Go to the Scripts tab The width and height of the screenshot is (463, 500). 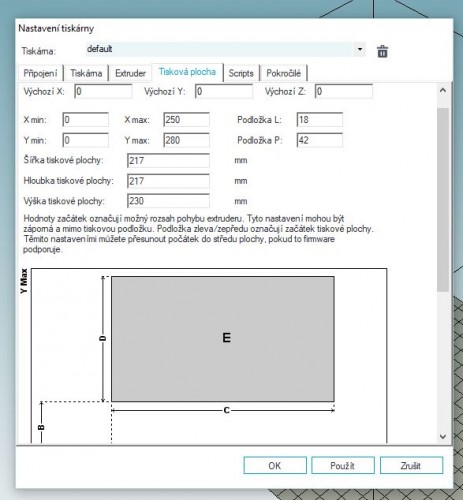click(241, 73)
